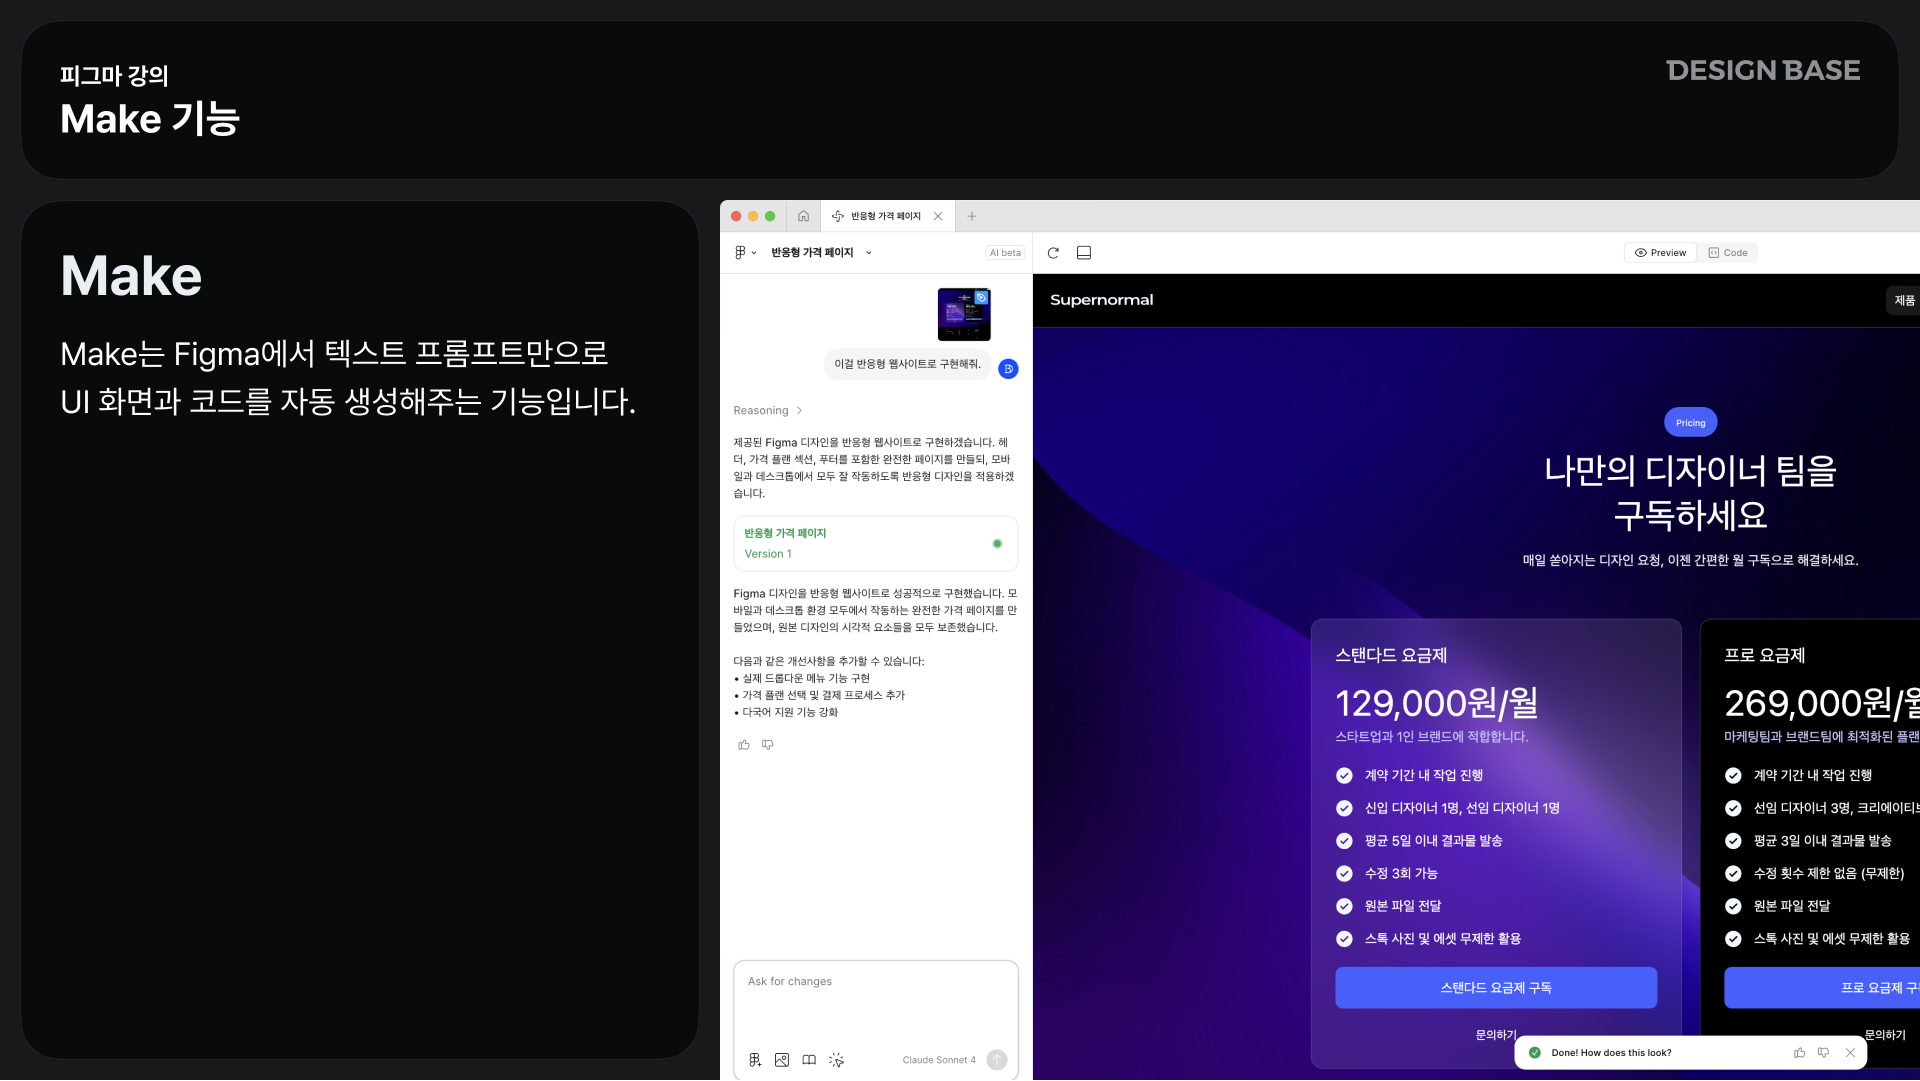This screenshot has height=1081, width=1920.
Task: Toggle the device frame view icon
Action: point(1083,253)
